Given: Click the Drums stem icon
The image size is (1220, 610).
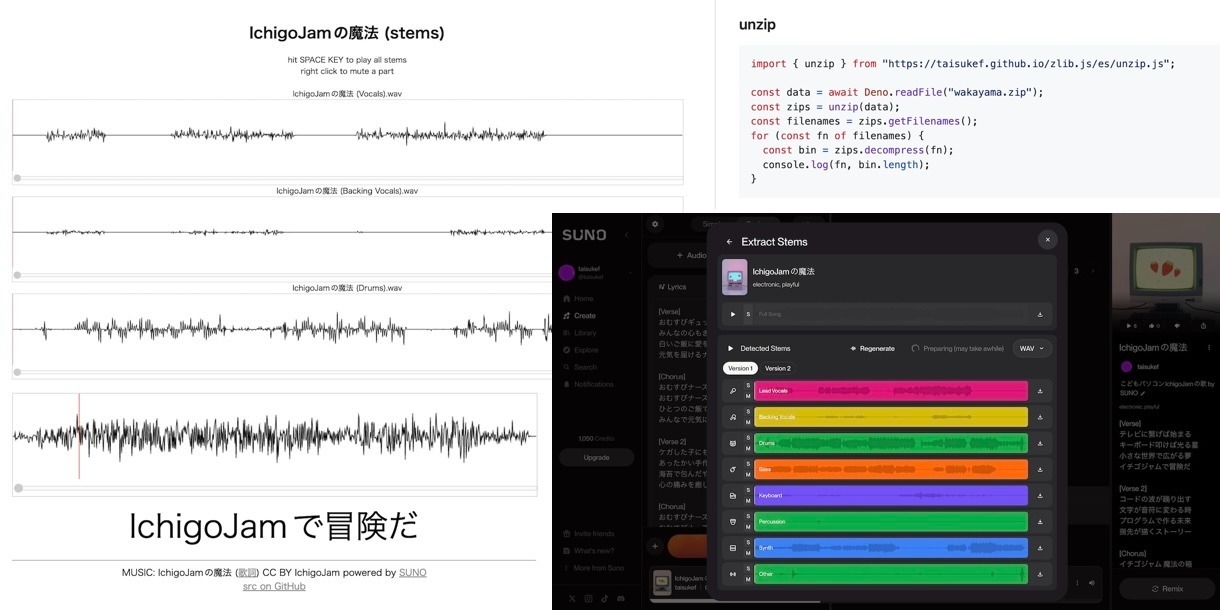Looking at the screenshot, I should 734,443.
